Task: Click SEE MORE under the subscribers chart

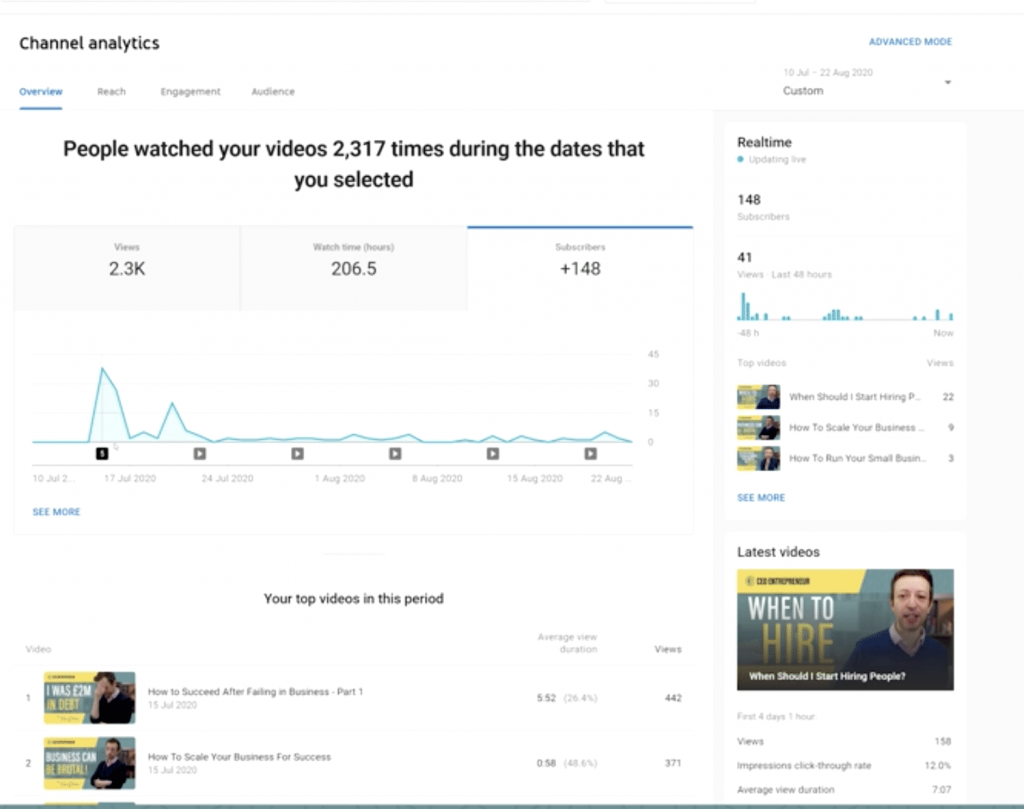Action: (x=56, y=512)
